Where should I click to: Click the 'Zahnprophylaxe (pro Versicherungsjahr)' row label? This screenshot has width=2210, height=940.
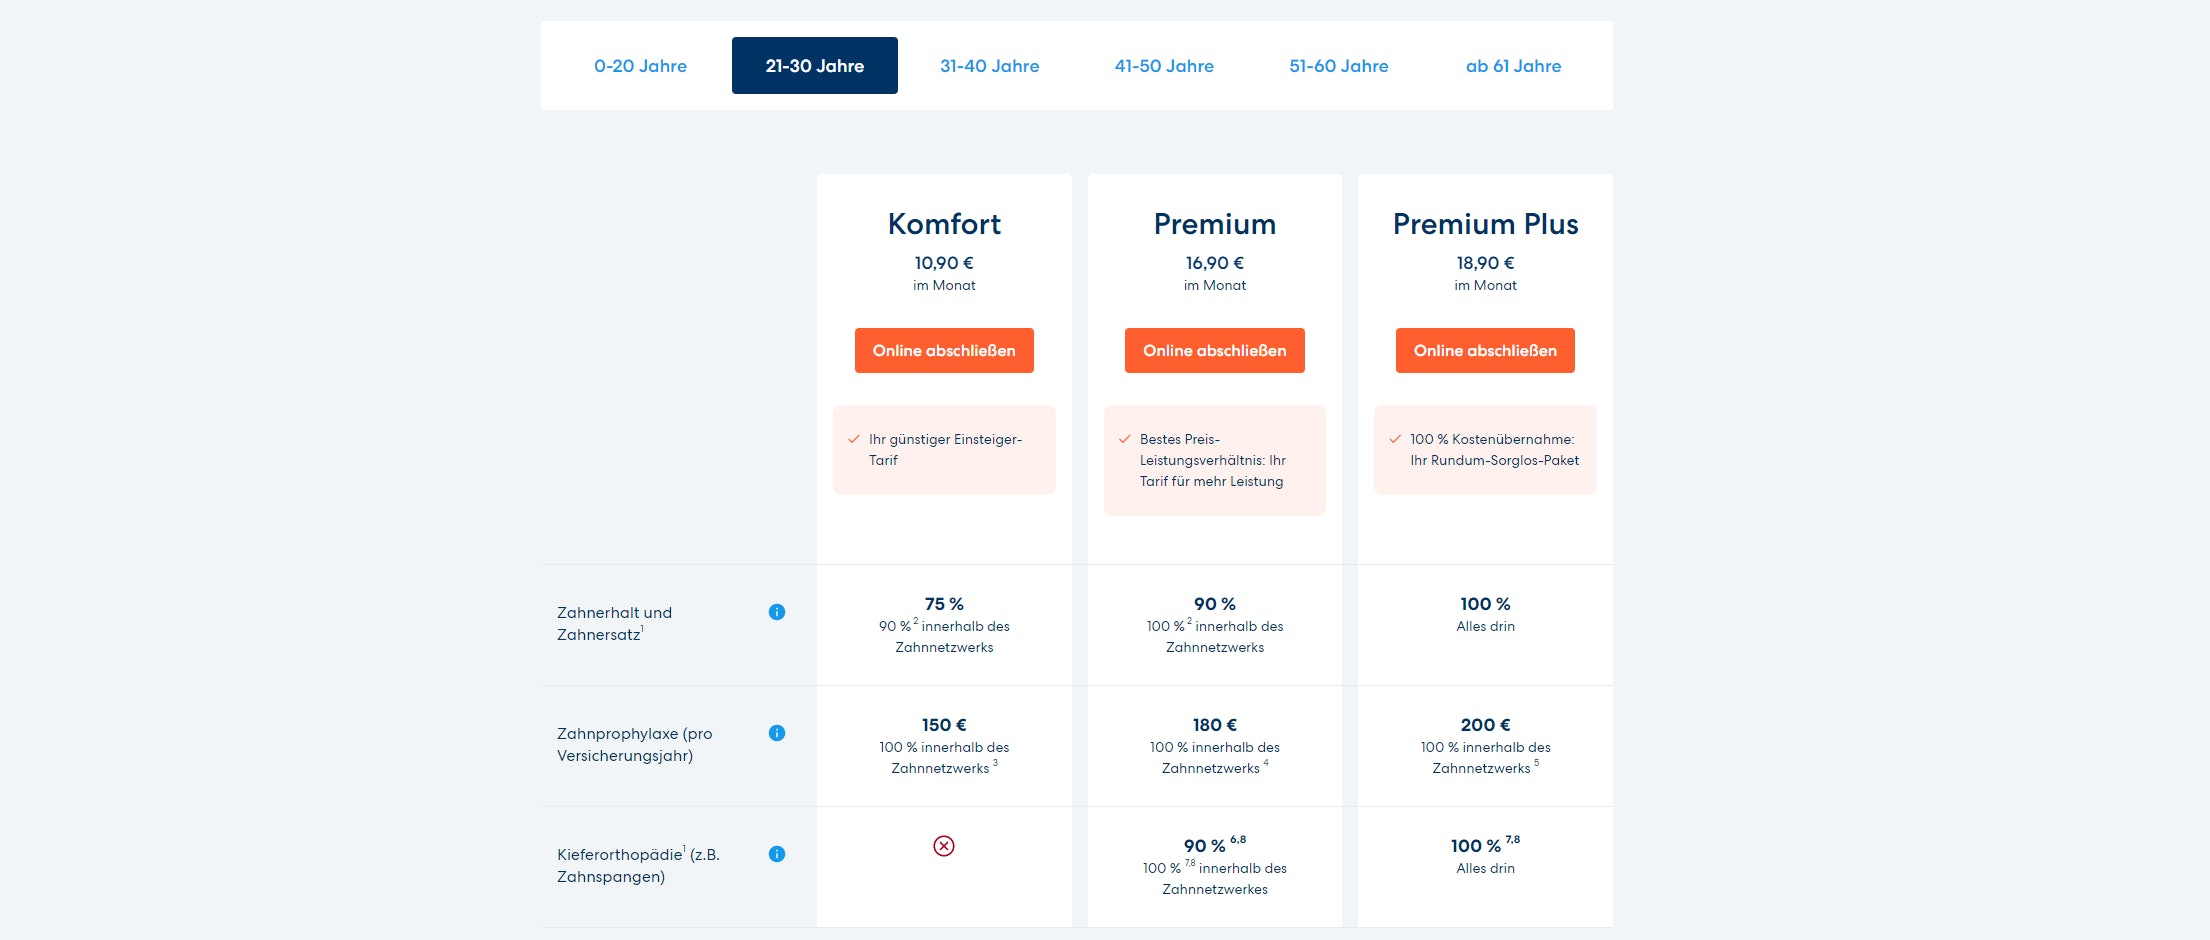coord(635,744)
